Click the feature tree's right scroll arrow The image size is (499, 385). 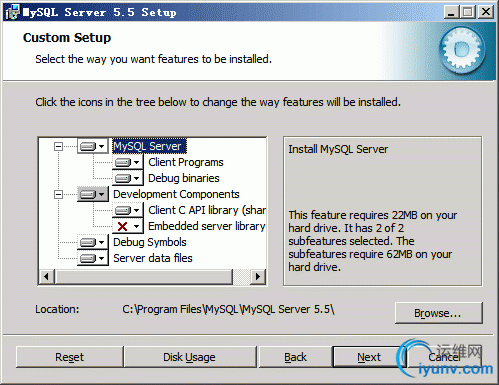pyautogui.click(x=258, y=277)
